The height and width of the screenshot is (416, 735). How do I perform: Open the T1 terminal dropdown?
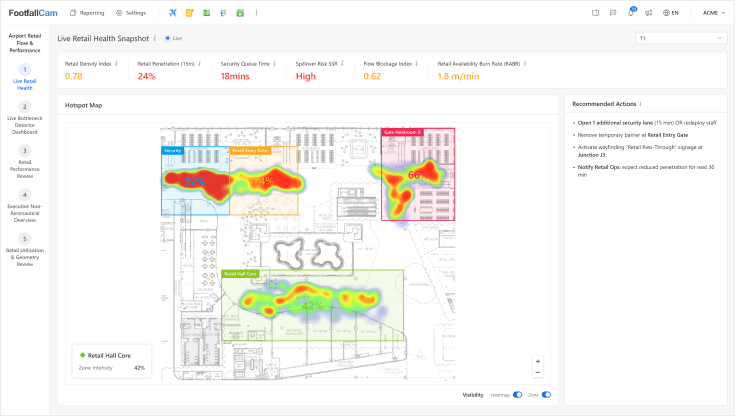point(681,38)
